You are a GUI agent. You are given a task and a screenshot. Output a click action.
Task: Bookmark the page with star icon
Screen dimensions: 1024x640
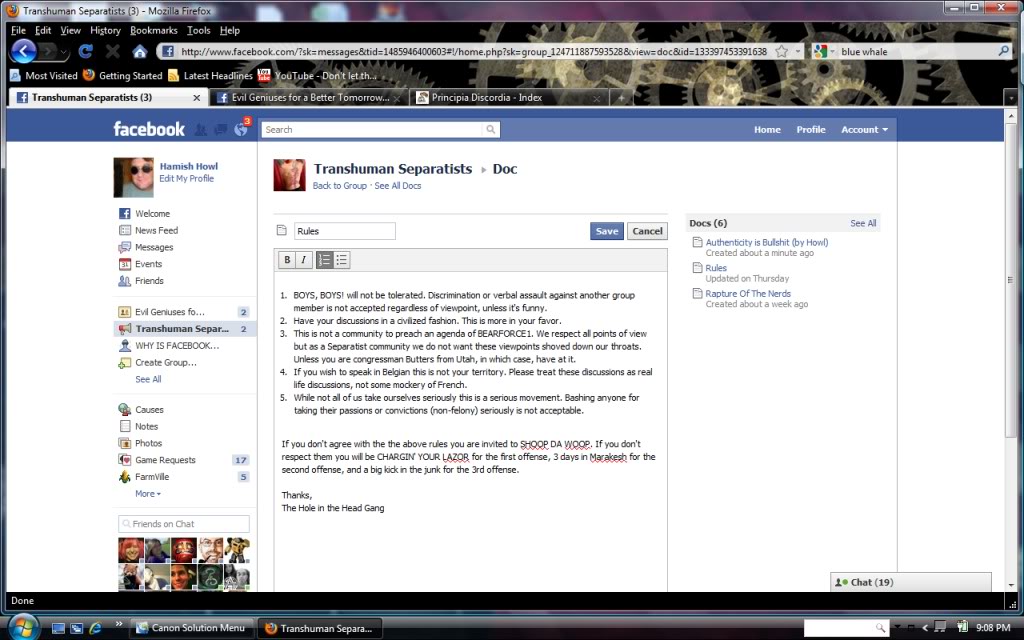point(781,51)
